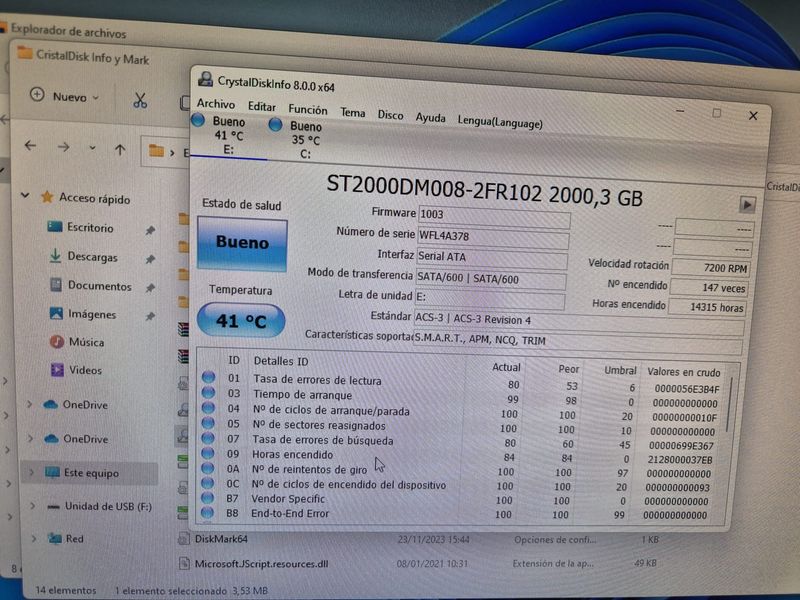
Task: Click the Nuevo button in File Explorer
Action: tap(65, 96)
